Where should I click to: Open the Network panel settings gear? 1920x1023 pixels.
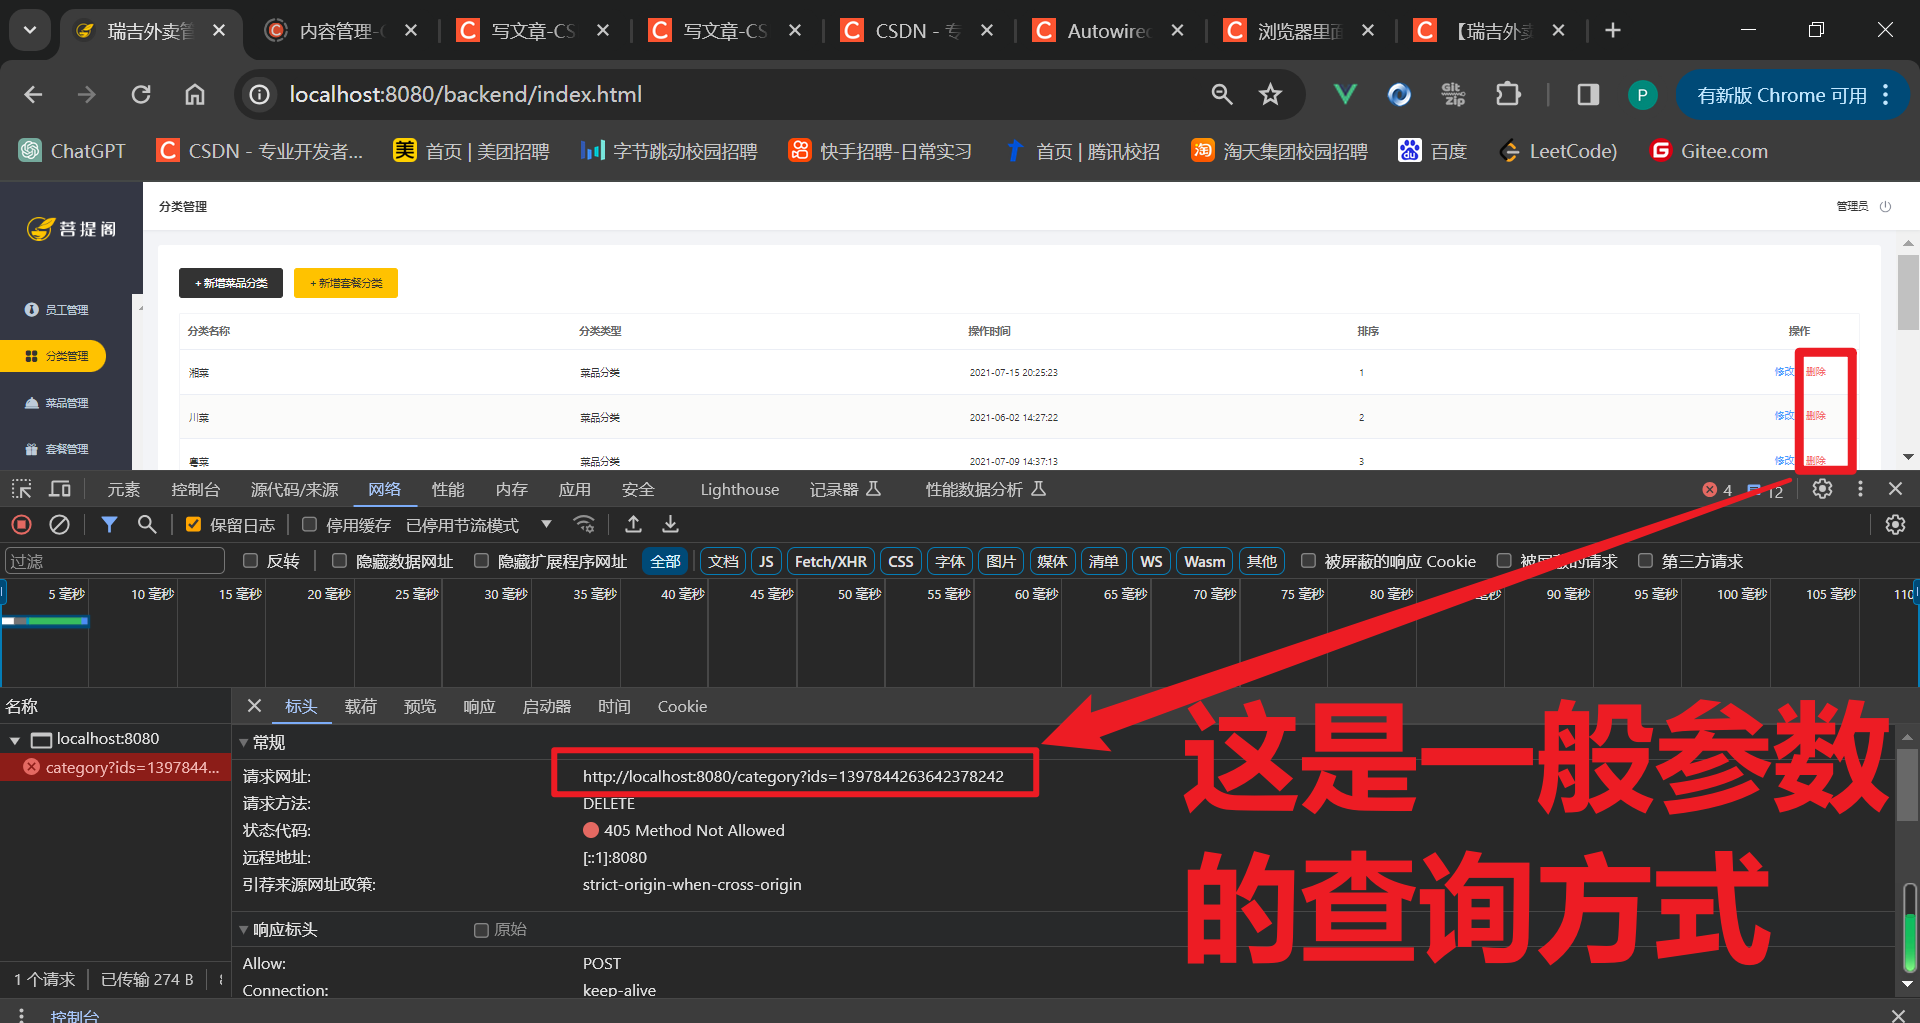(x=1895, y=525)
